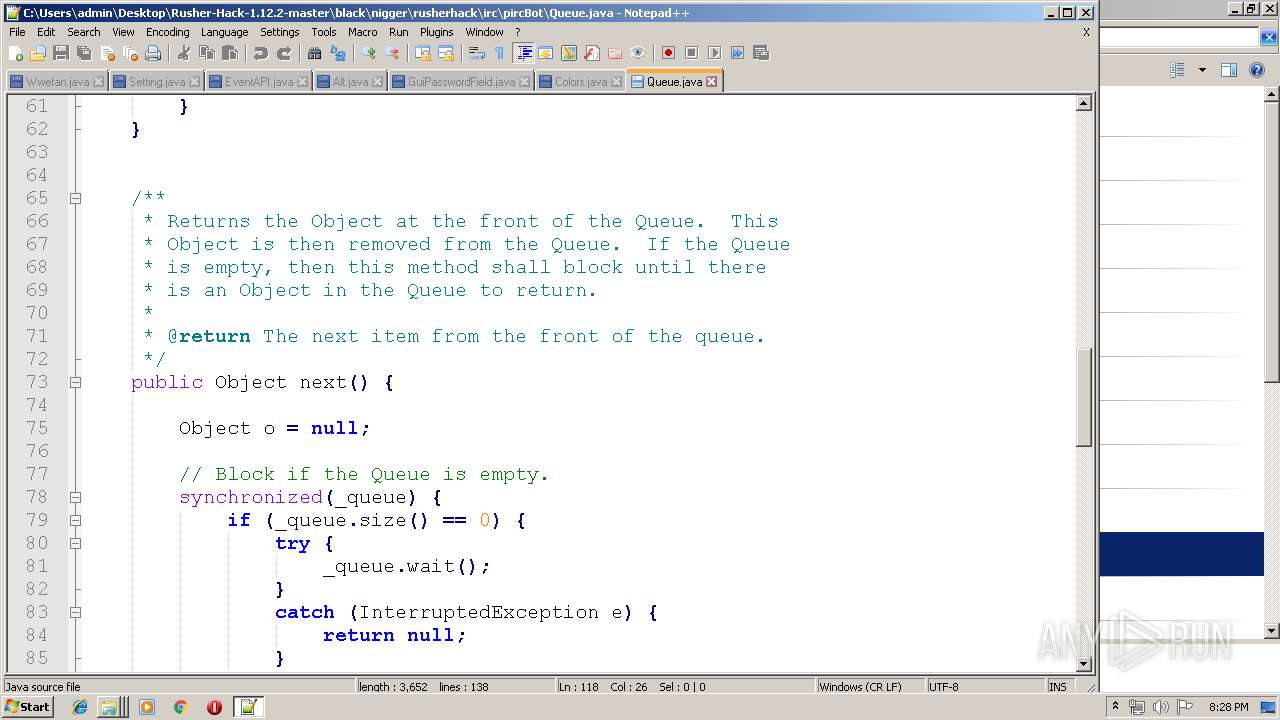
Task: Click the Stop Recording macro icon
Action: (691, 53)
